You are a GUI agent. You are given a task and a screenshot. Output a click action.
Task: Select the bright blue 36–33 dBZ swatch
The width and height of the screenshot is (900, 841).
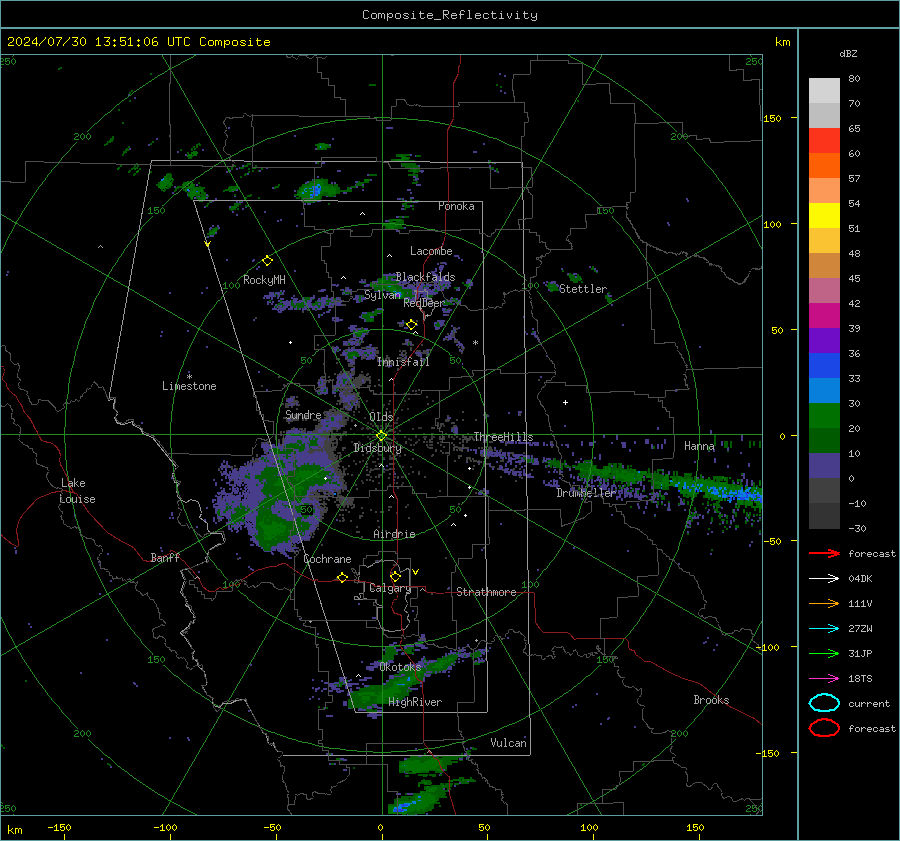824,365
